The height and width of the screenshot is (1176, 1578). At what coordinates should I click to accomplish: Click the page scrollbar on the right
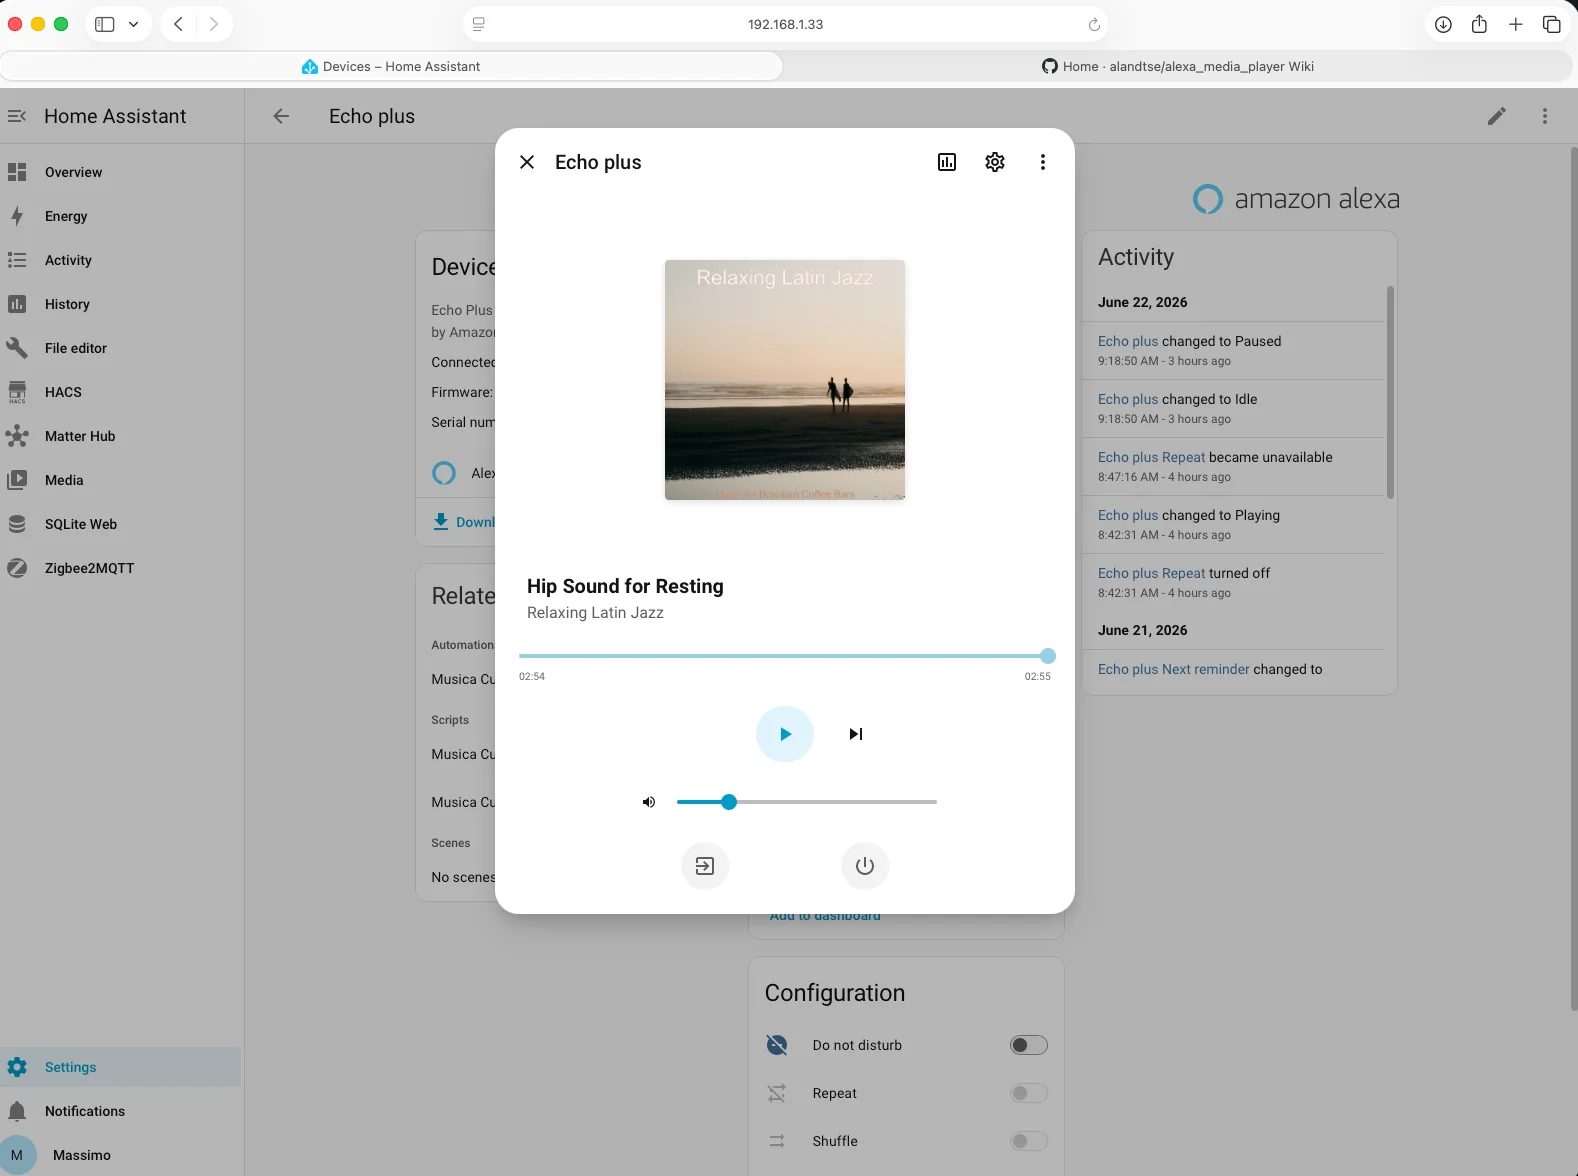point(1573,578)
